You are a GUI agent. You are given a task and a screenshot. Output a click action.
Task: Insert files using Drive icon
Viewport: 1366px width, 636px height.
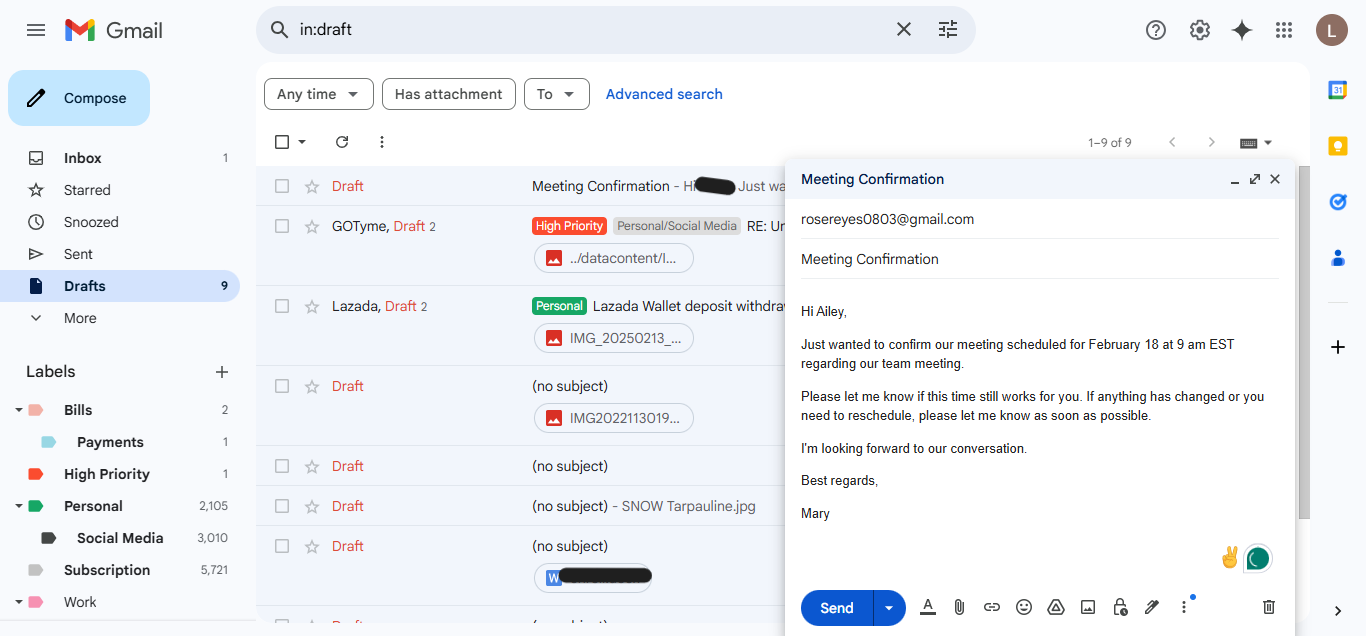point(1055,607)
